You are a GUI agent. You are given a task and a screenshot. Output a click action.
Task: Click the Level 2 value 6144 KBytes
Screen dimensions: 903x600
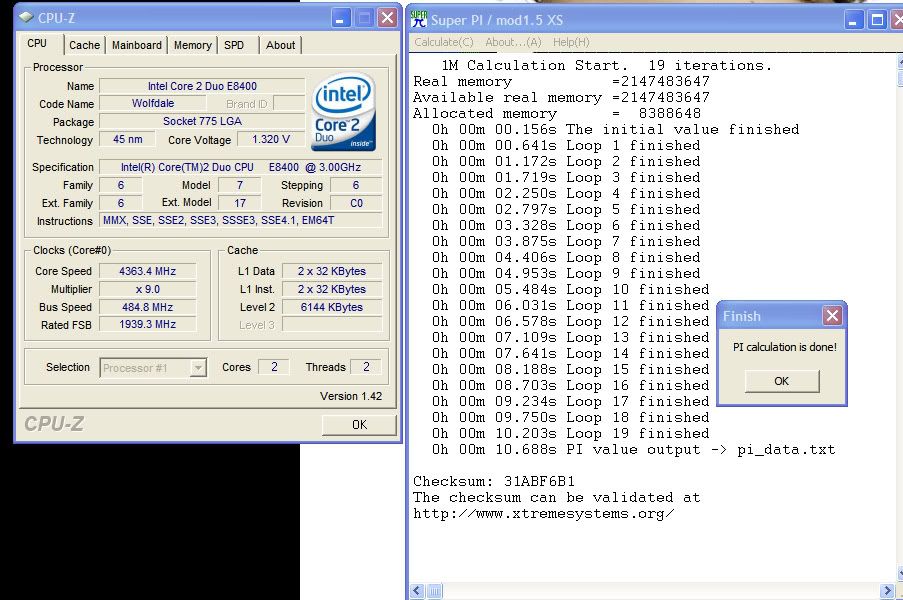tap(332, 307)
